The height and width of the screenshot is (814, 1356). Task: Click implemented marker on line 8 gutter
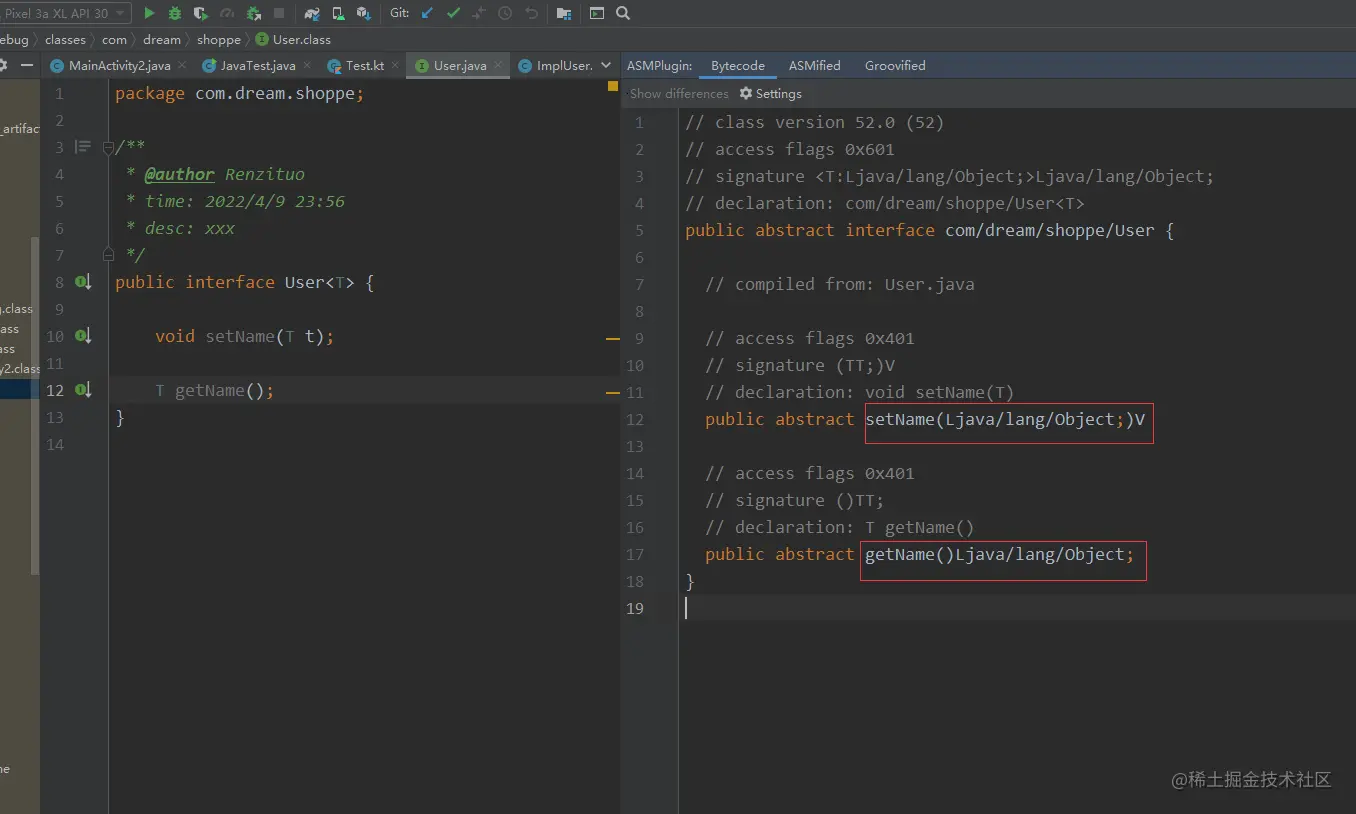pyautogui.click(x=84, y=282)
